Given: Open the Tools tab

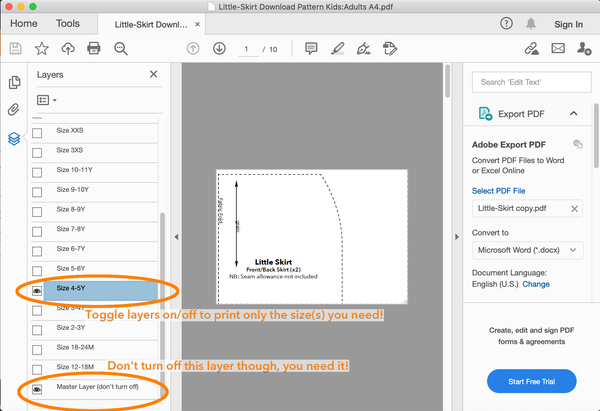Looking at the screenshot, I should tap(68, 23).
